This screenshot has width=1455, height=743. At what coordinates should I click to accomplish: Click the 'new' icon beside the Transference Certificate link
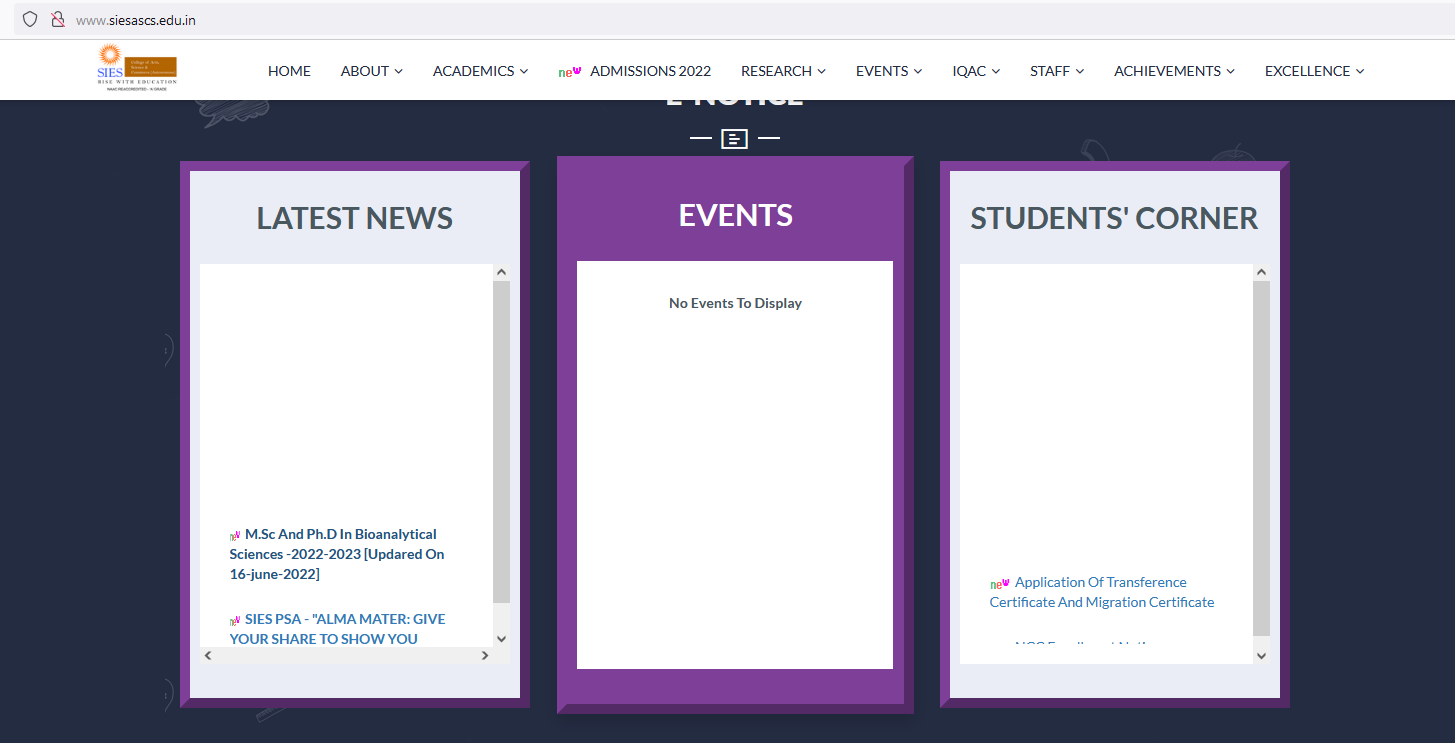[x=998, y=582]
